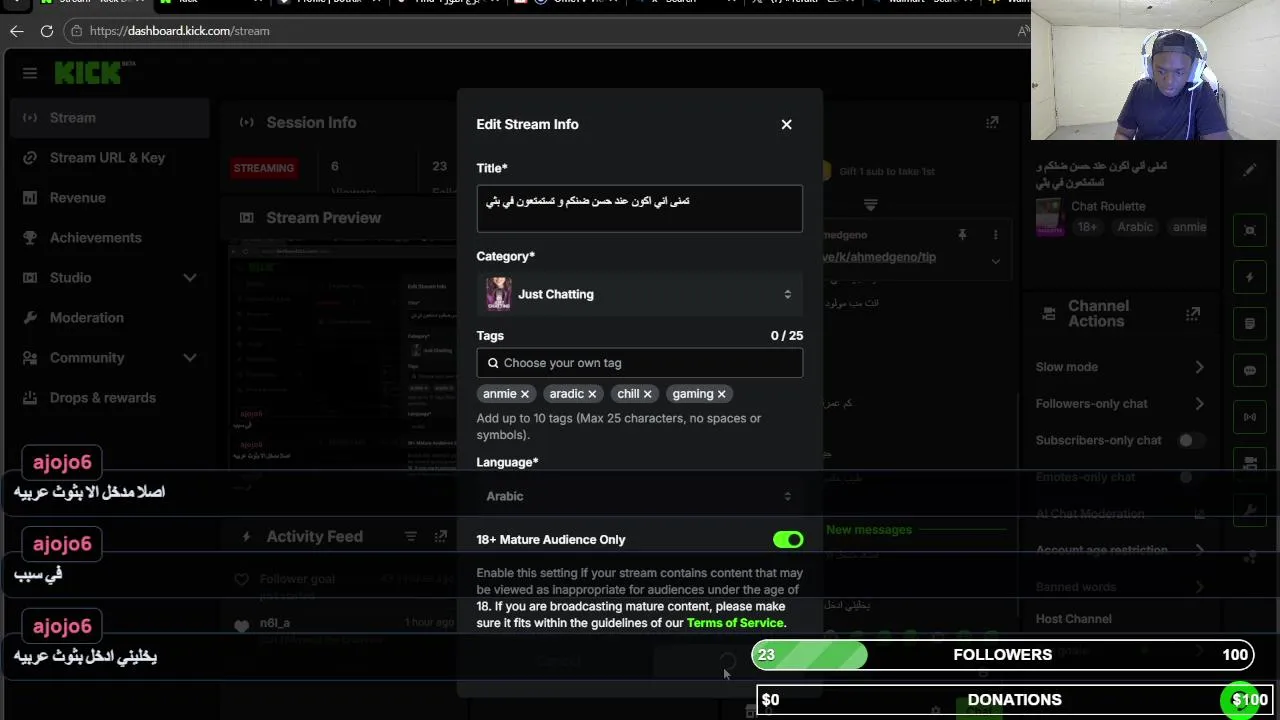This screenshot has height=720, width=1280.
Task: Click the camera icon in right toolbar
Action: 1250,463
